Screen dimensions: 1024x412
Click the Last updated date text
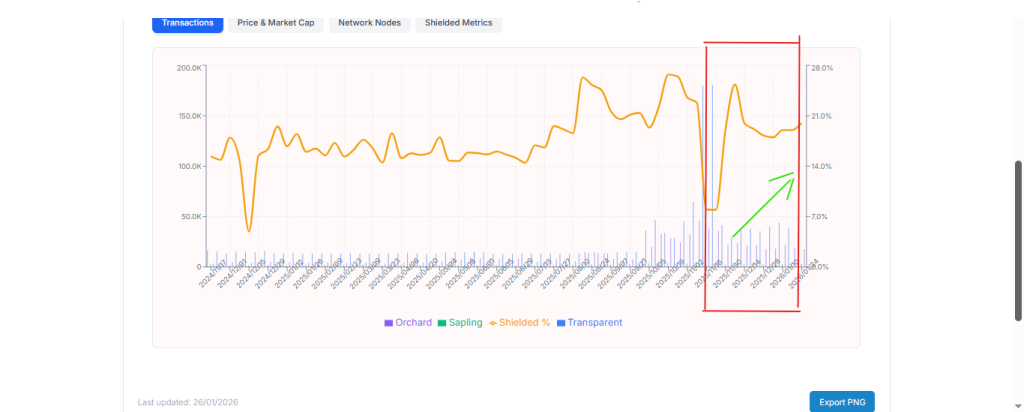click(x=188, y=402)
